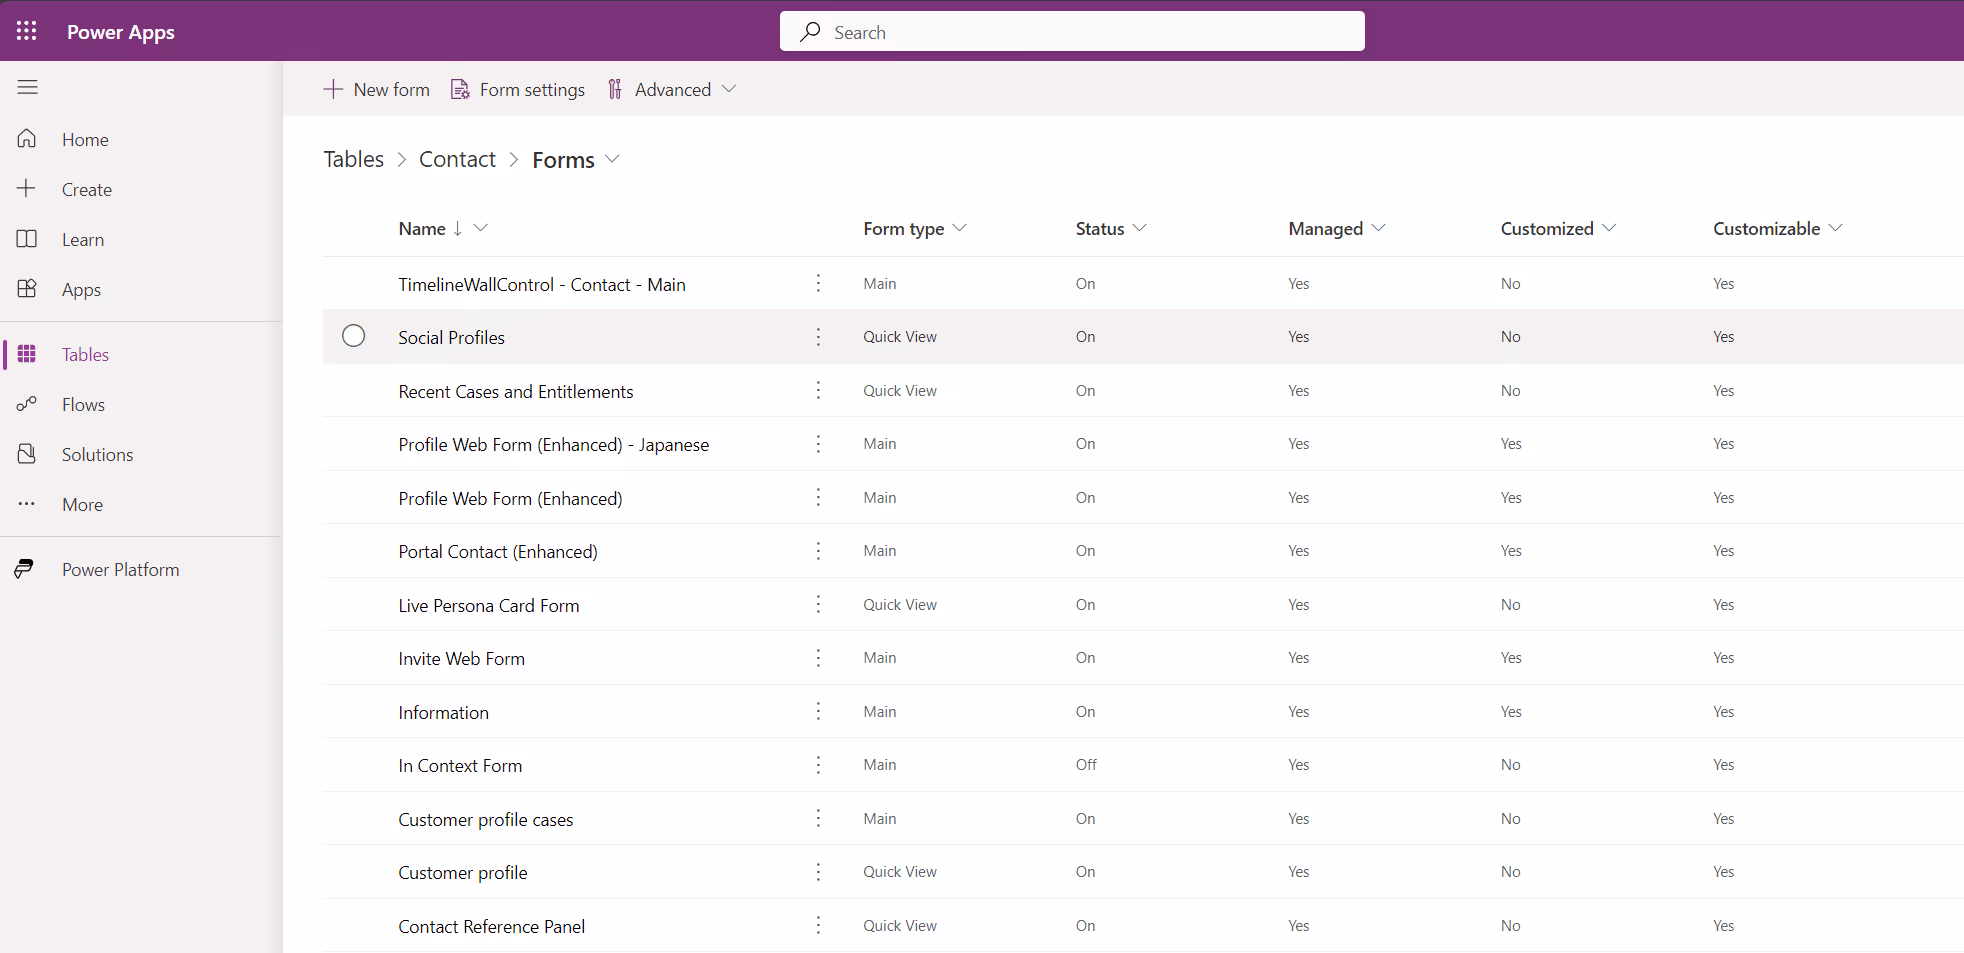The height and width of the screenshot is (953, 1964).
Task: Open more options for Information form
Action: point(818,712)
